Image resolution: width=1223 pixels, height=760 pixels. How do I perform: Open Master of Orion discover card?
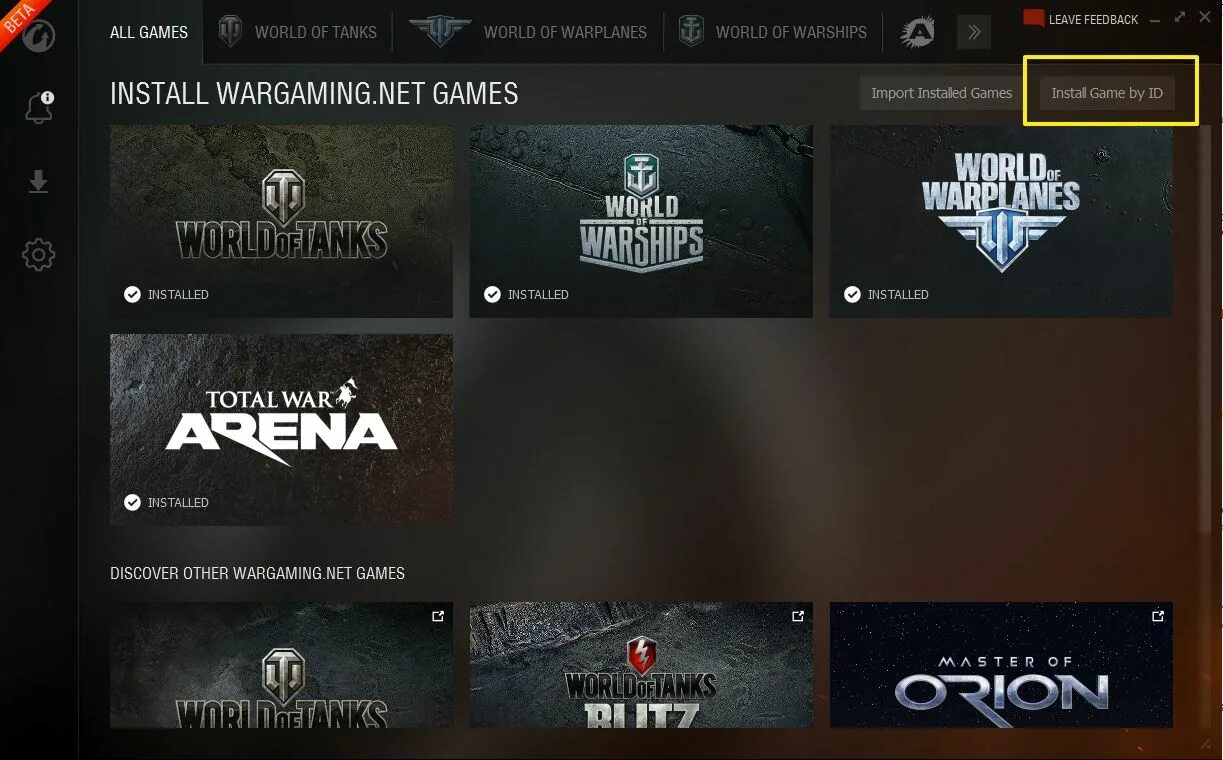pyautogui.click(x=1001, y=665)
